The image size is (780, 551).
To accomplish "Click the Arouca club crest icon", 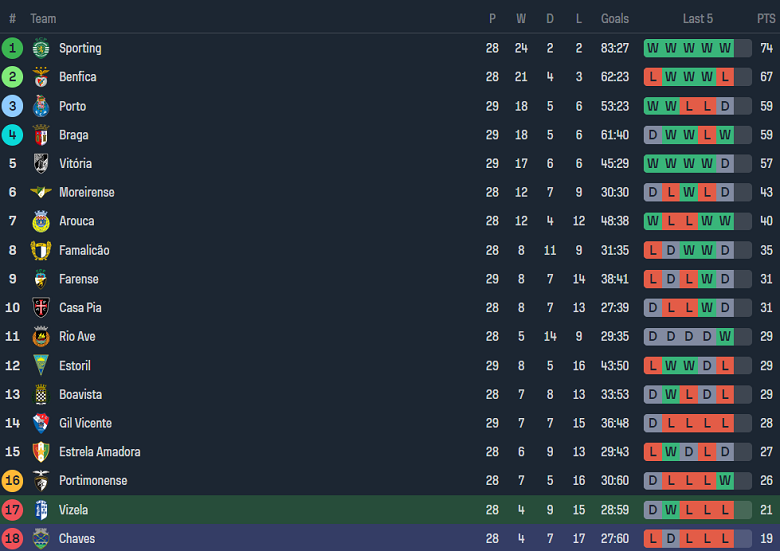I will point(41,221).
